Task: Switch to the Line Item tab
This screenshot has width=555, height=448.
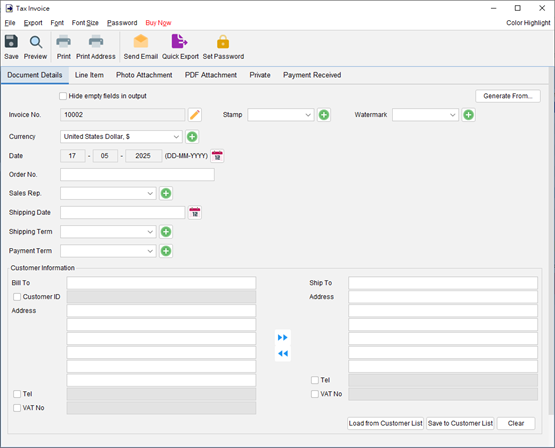Action: coord(89,75)
